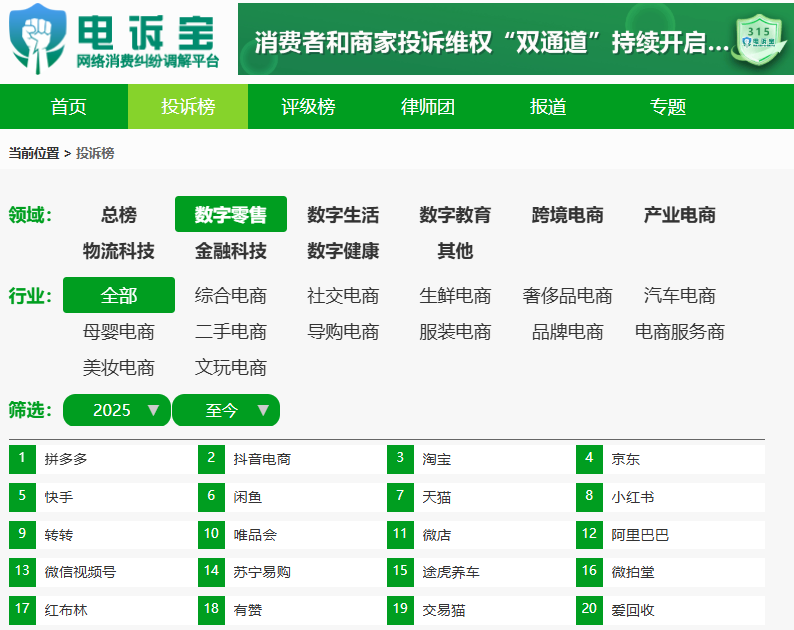Image resolution: width=794 pixels, height=630 pixels.
Task: Select the 投诉榜 navigation tab
Action: point(188,106)
